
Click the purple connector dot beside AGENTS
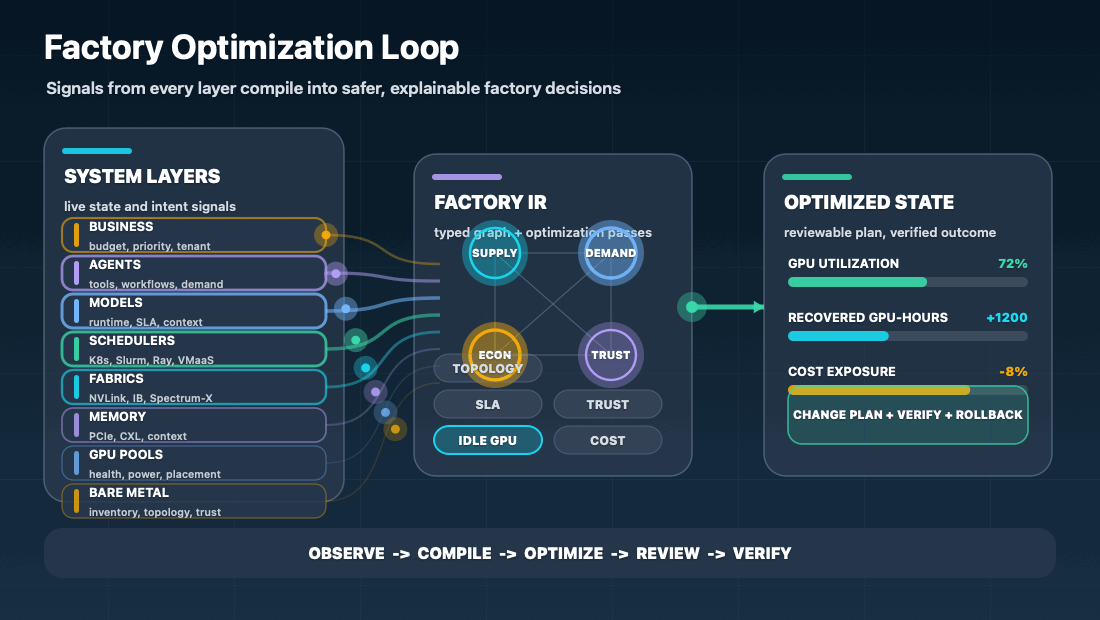(335, 274)
